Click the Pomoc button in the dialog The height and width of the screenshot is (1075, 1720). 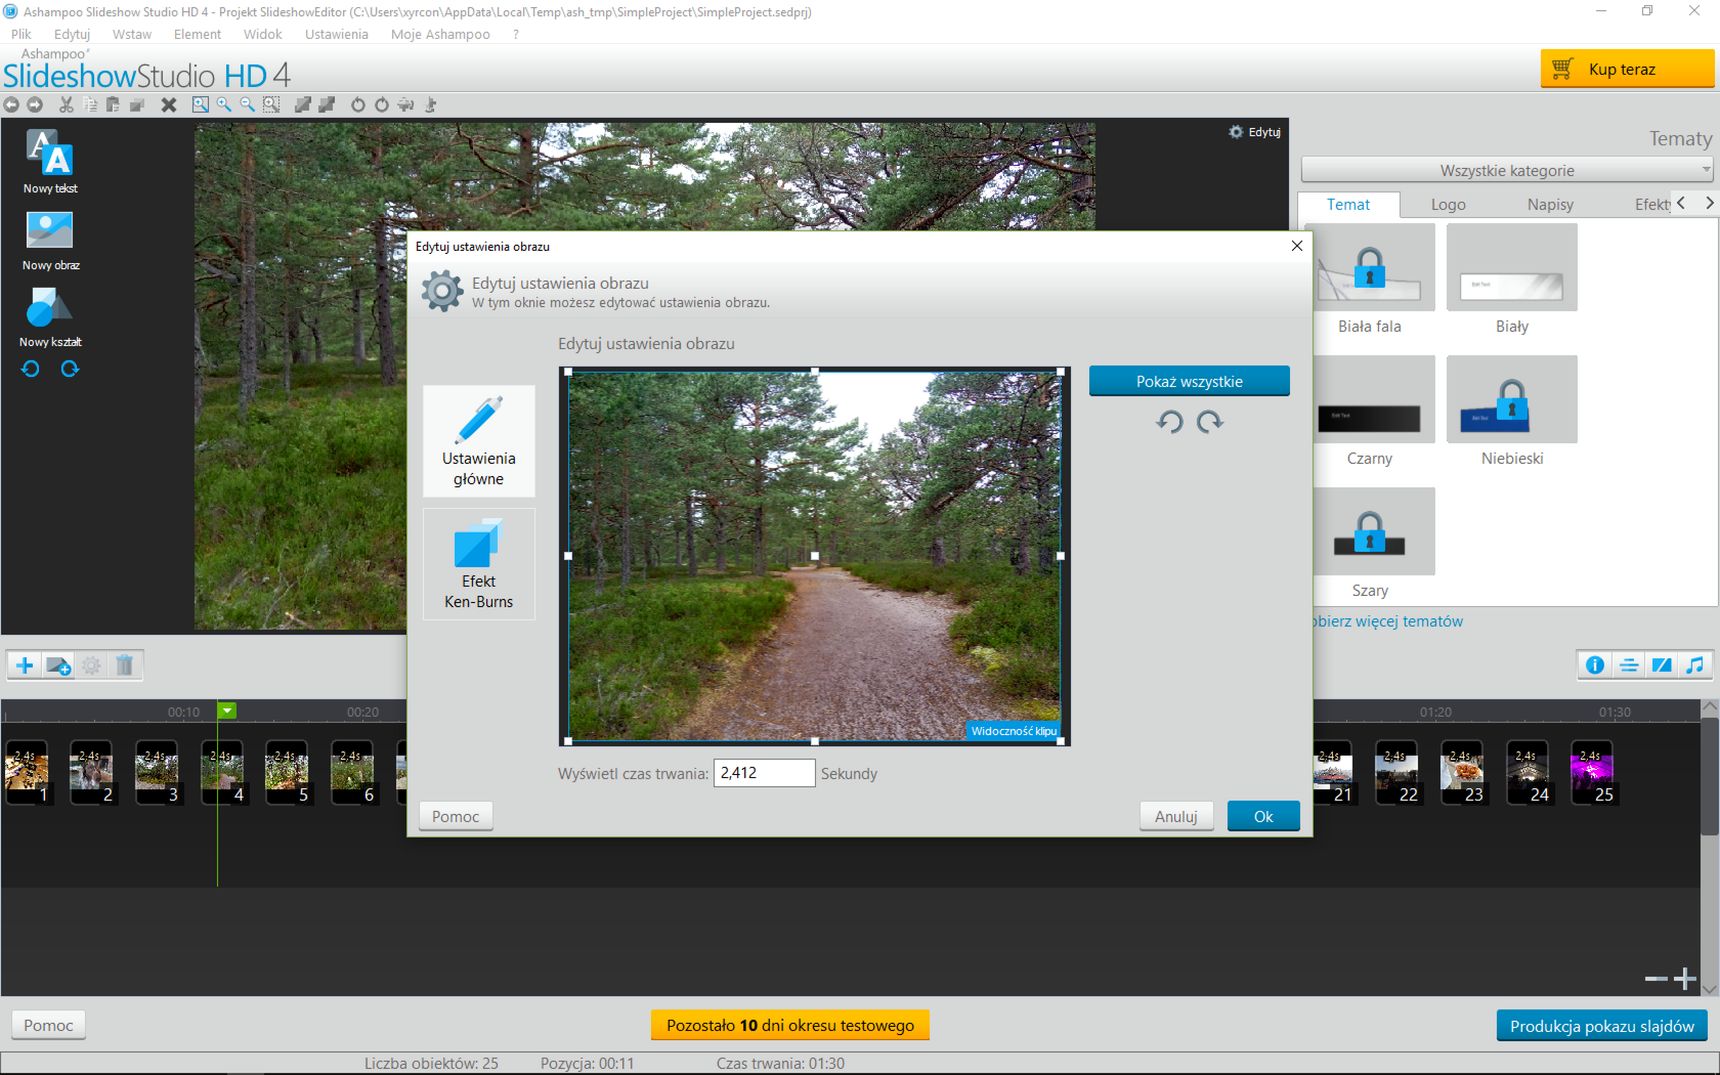click(x=456, y=816)
